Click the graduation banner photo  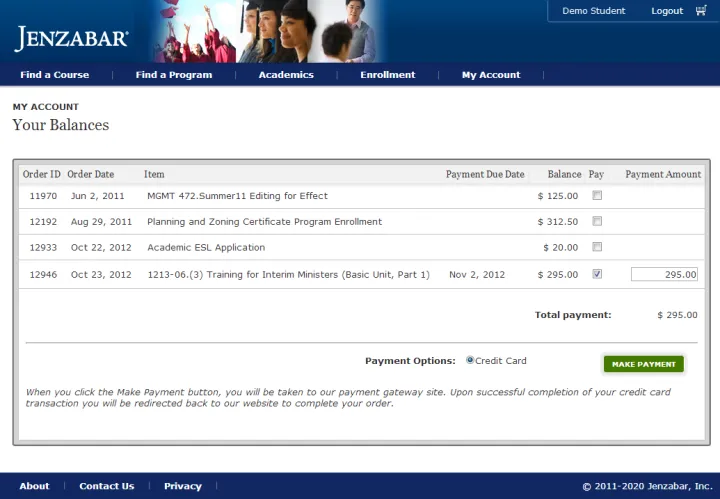tap(265, 31)
